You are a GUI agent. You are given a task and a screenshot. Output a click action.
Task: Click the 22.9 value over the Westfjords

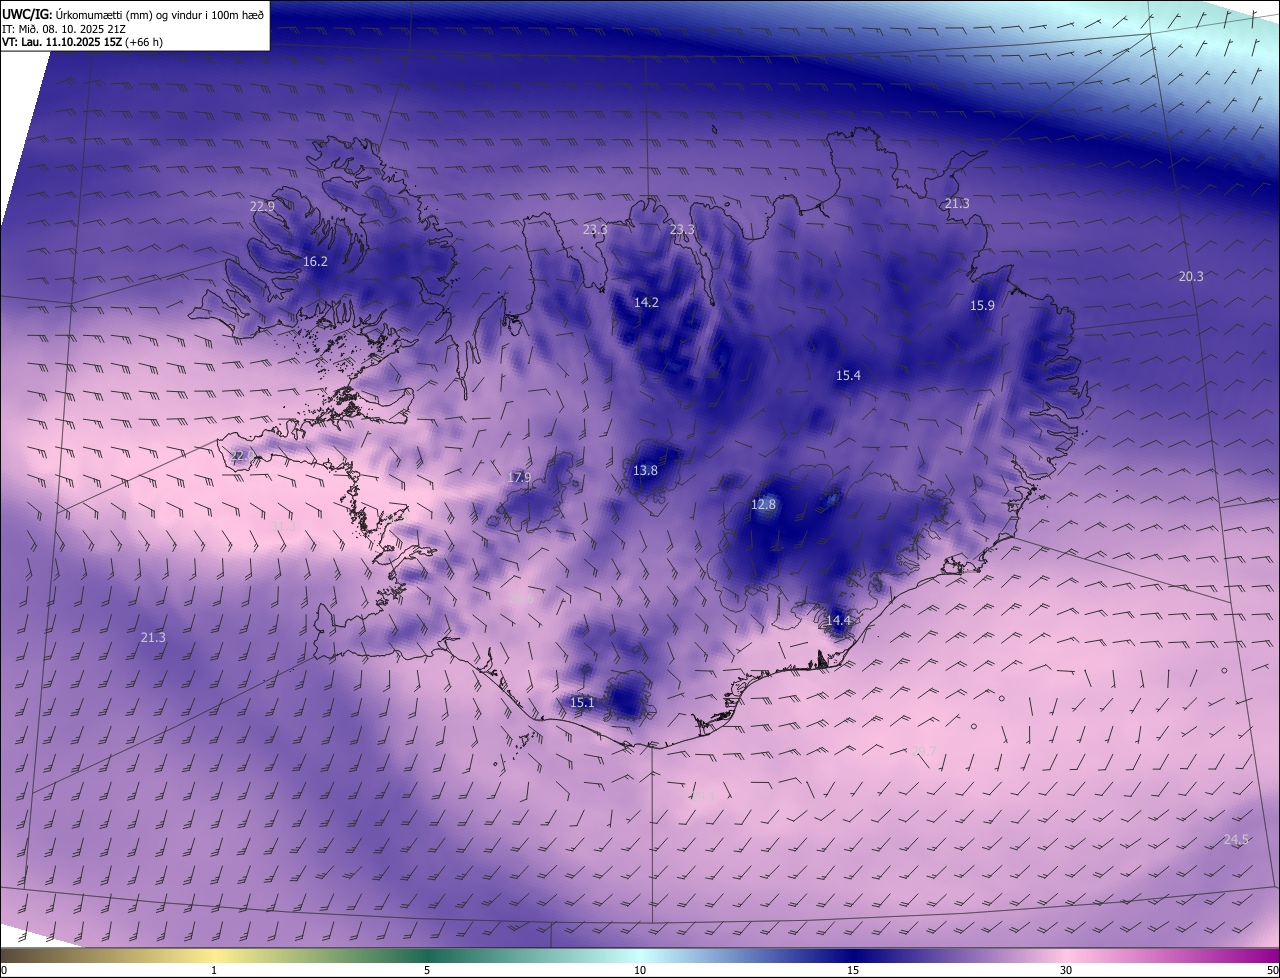pos(262,206)
